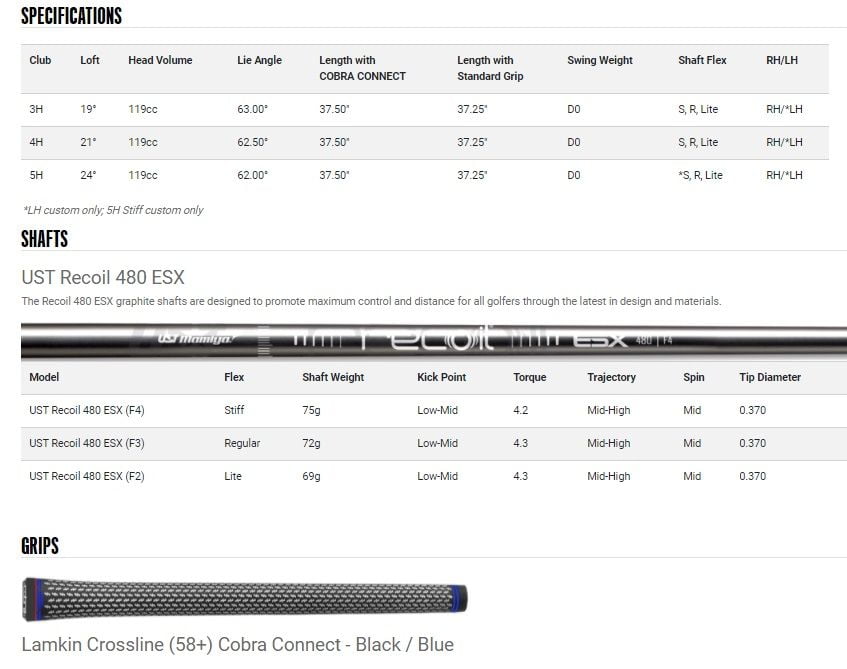
Task: Click the Stiff flex value
Action: (234, 410)
